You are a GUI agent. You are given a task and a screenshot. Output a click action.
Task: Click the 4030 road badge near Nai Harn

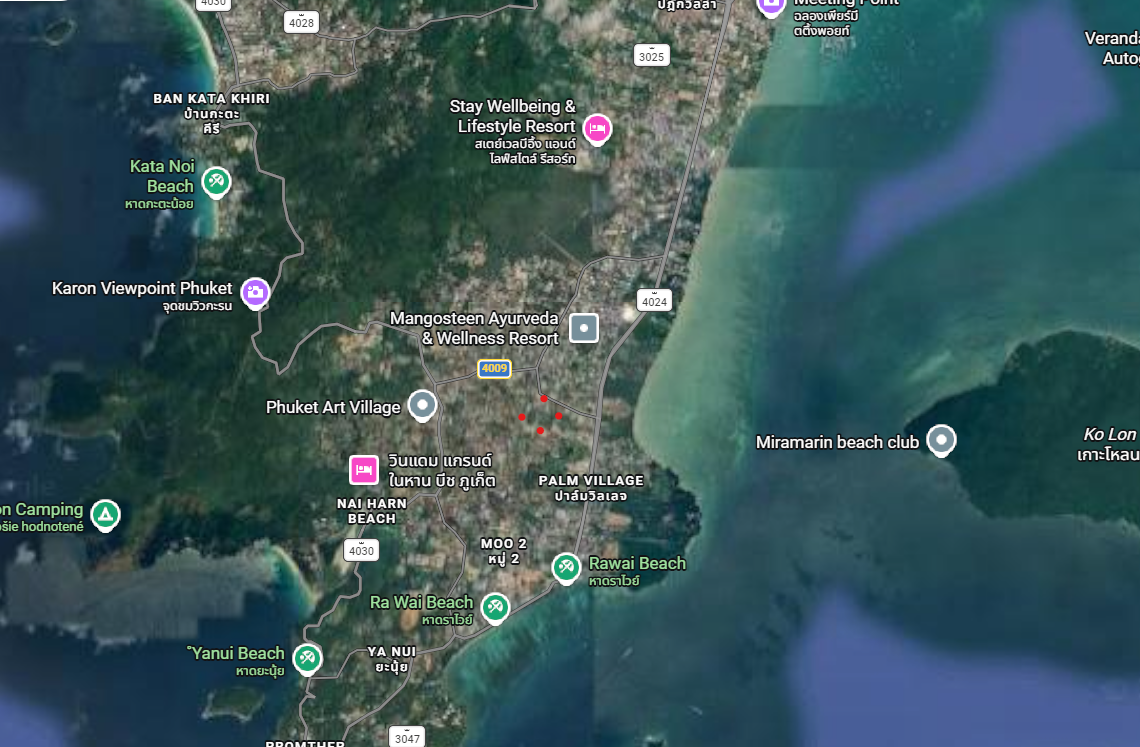point(361,550)
